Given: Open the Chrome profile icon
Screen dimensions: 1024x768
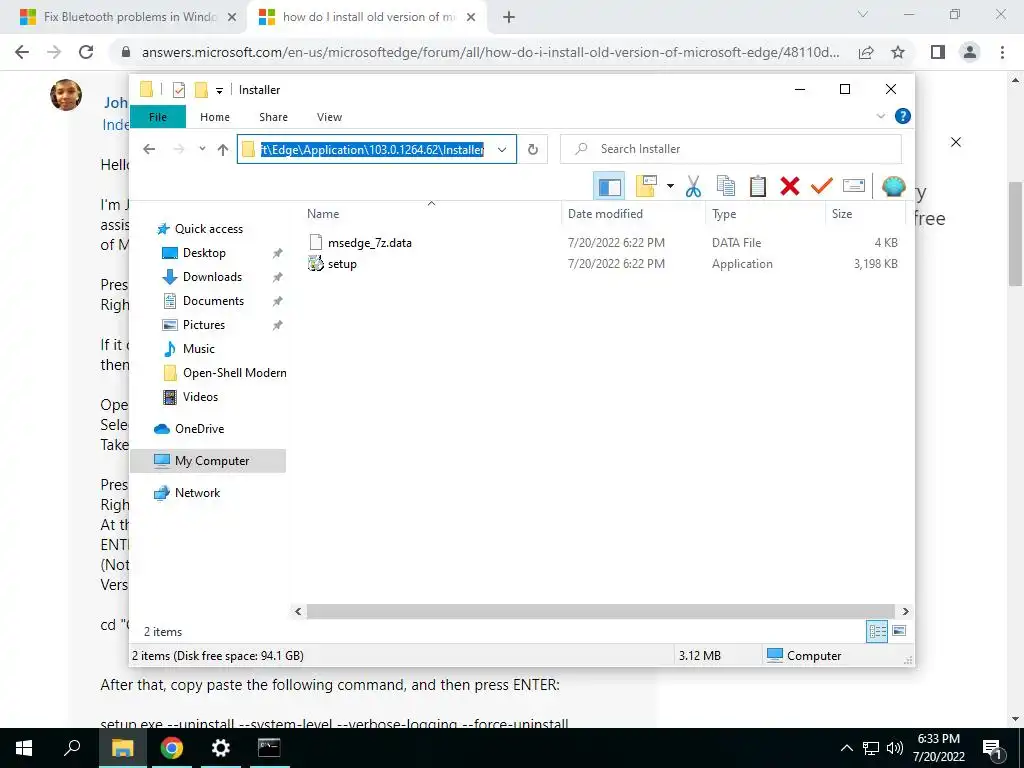Looking at the screenshot, I should click(970, 52).
